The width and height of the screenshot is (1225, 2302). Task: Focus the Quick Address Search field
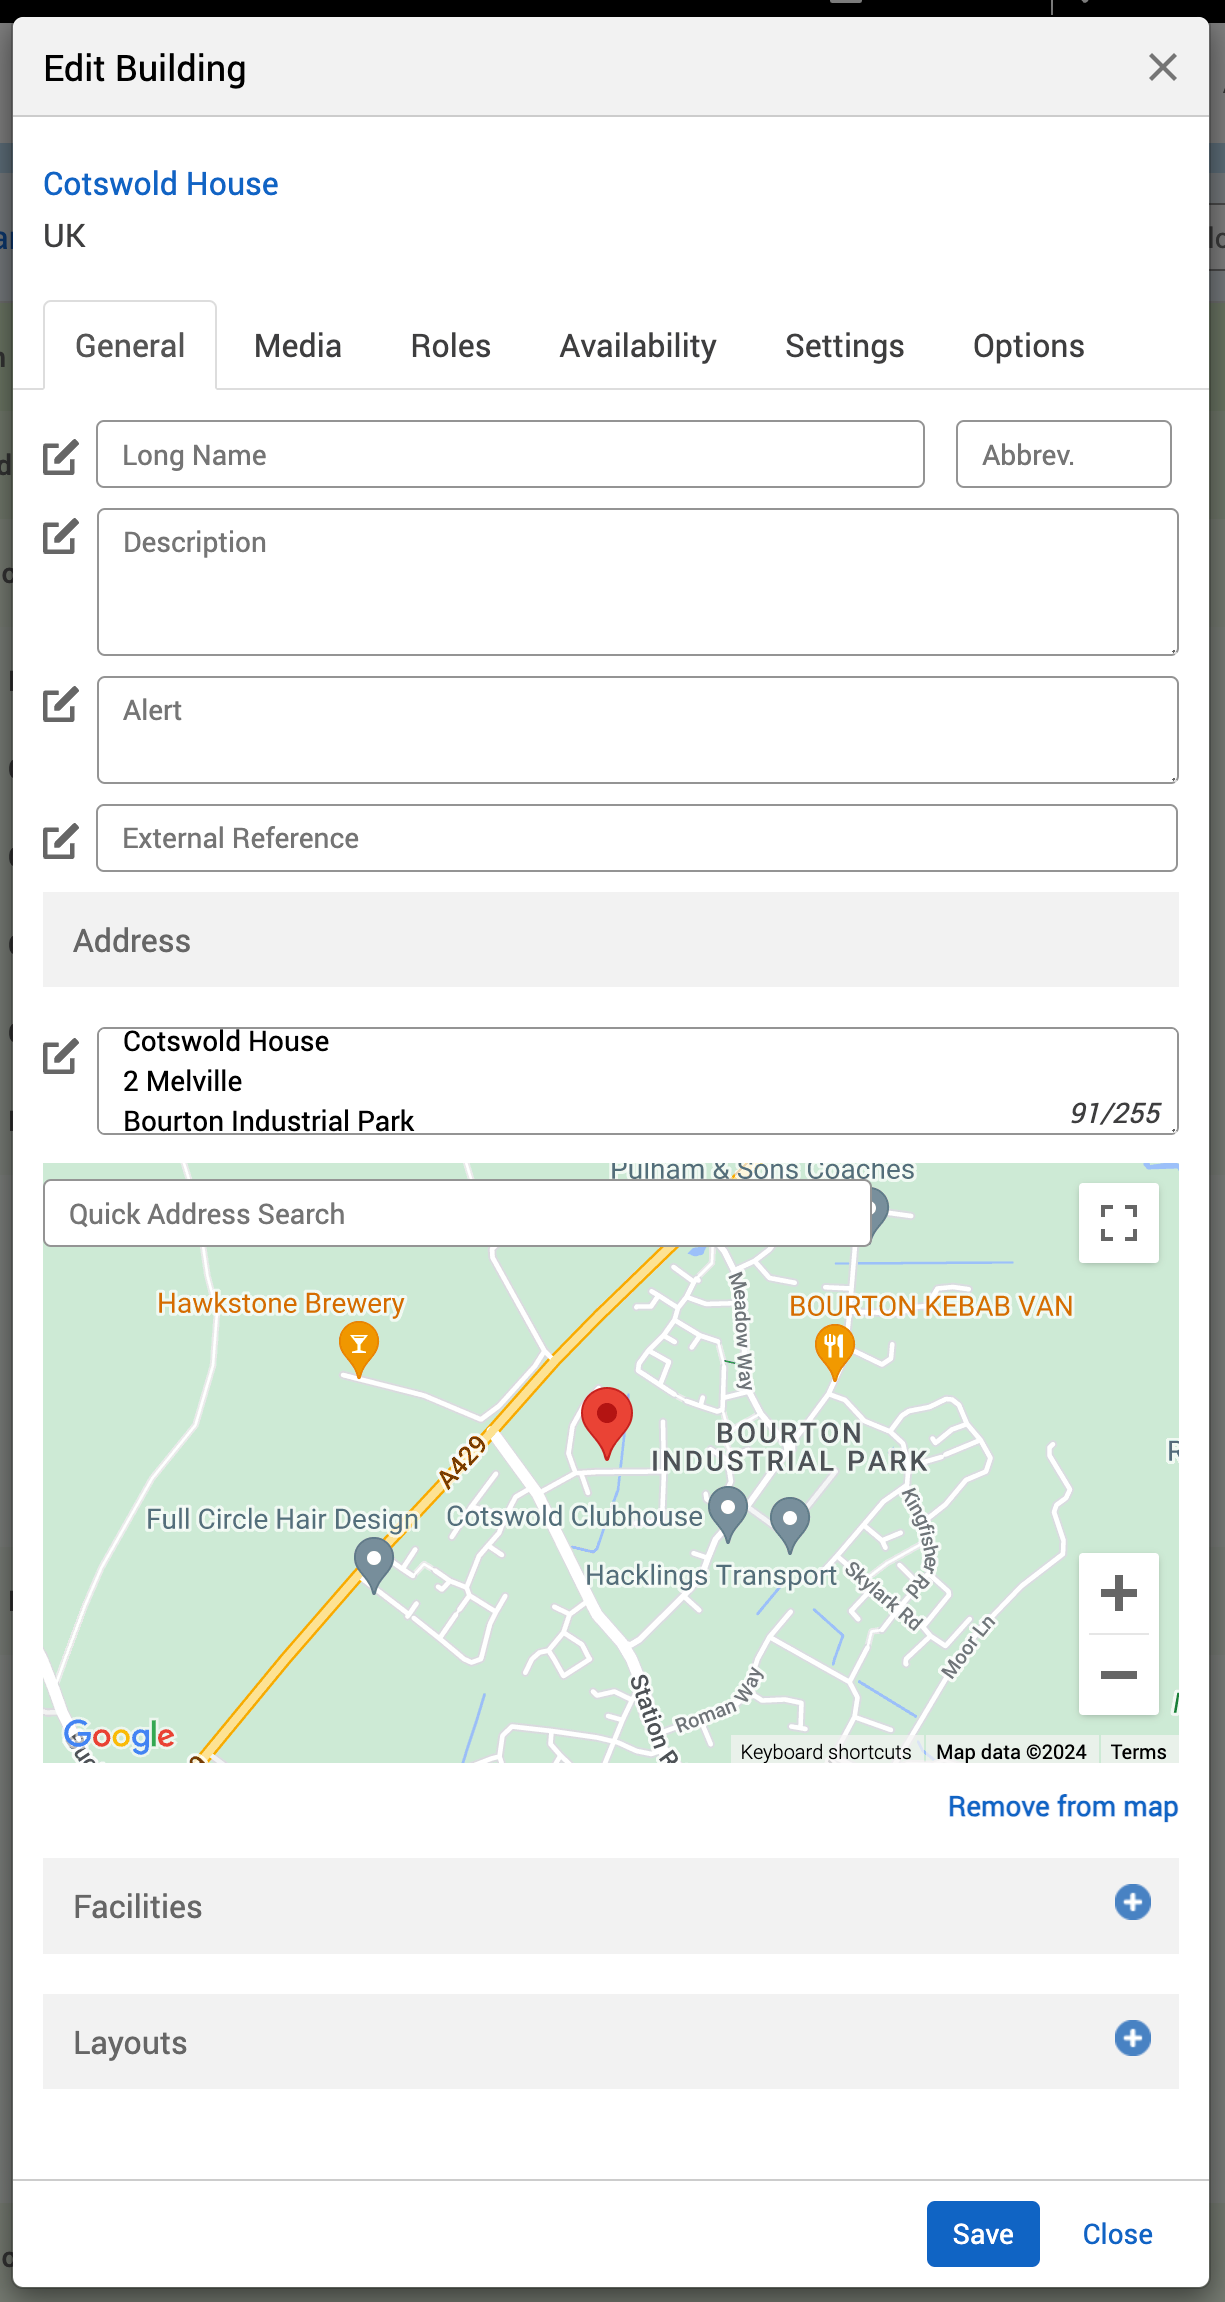(457, 1213)
